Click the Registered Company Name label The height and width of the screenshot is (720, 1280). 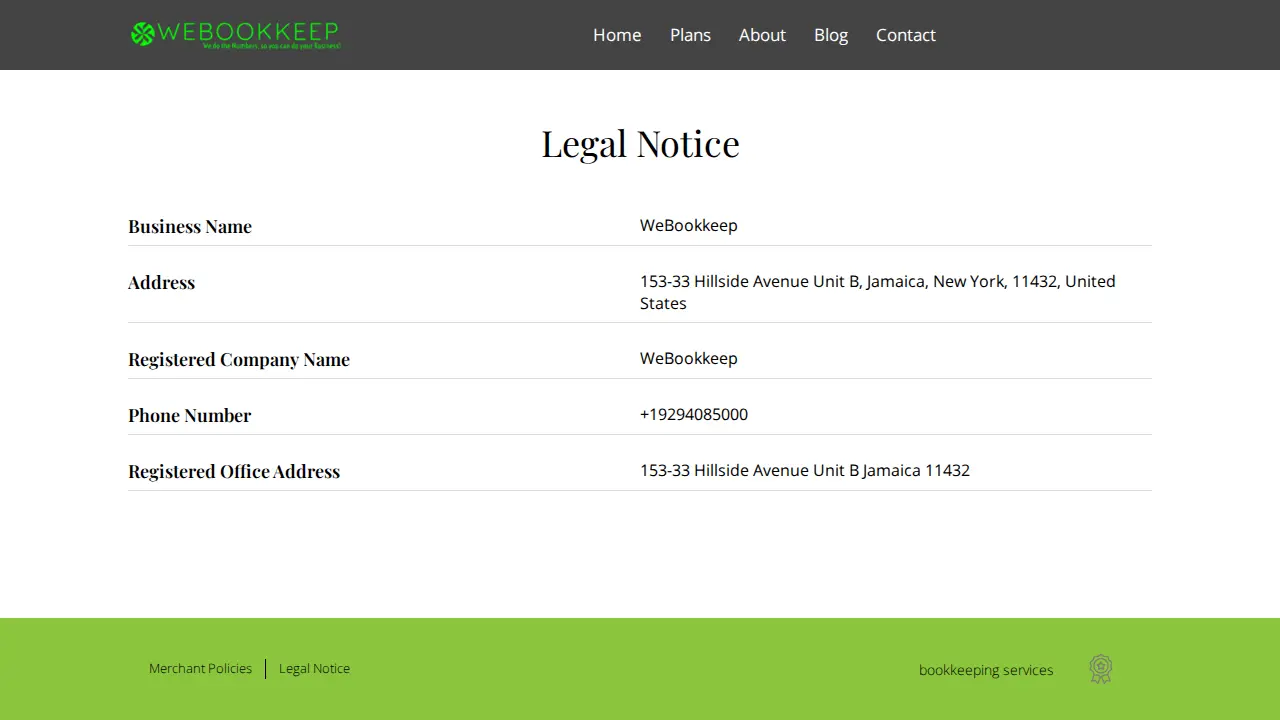239,359
